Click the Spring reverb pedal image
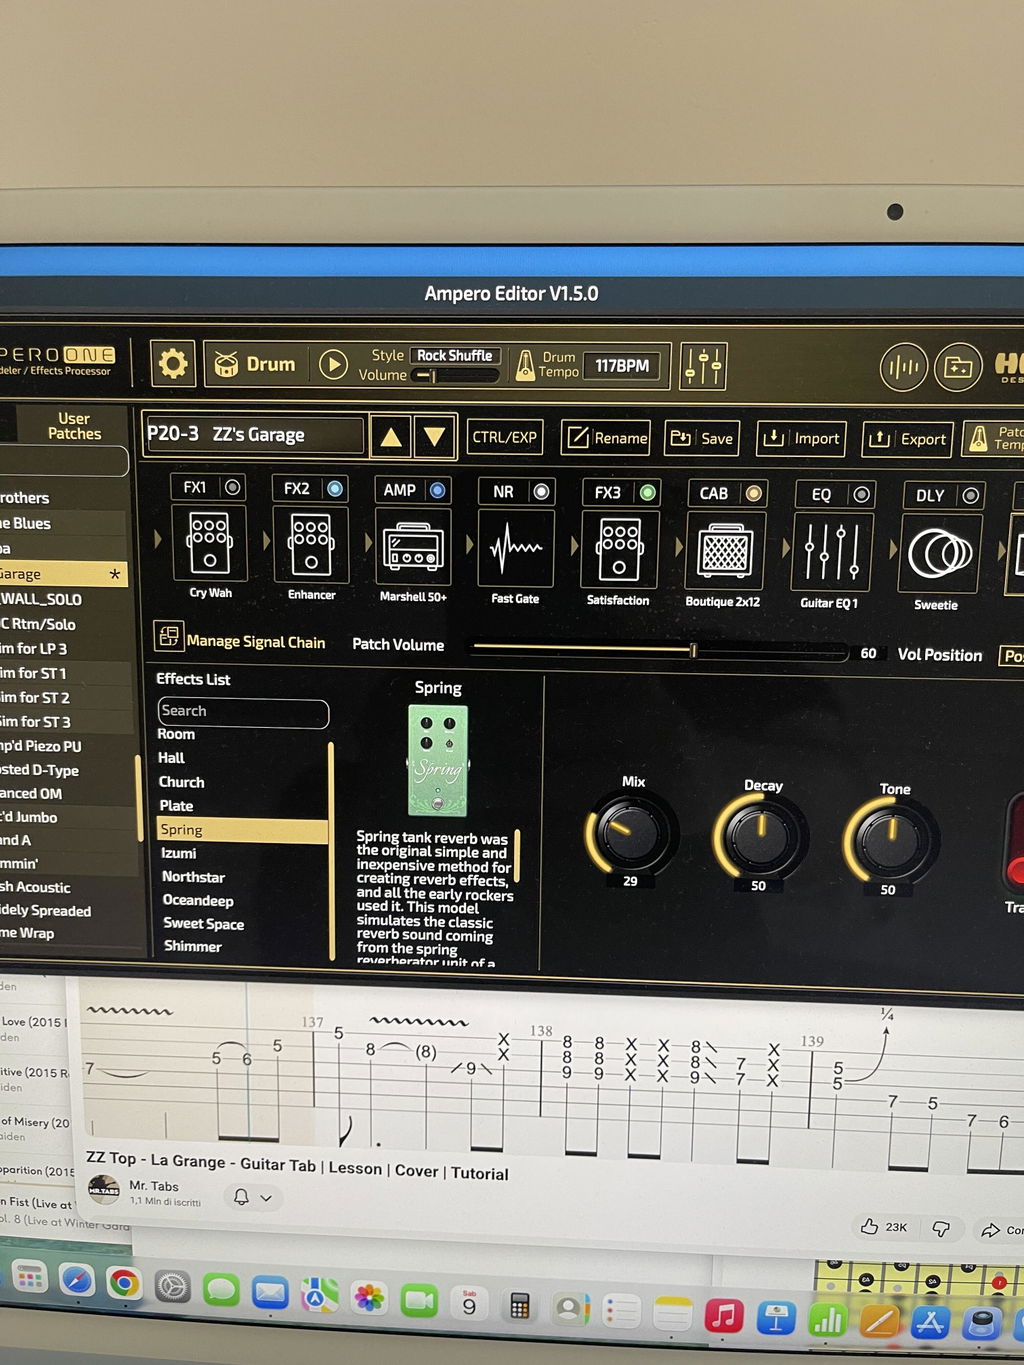Screen dimensions: 1024x1365 pyautogui.click(x=438, y=760)
